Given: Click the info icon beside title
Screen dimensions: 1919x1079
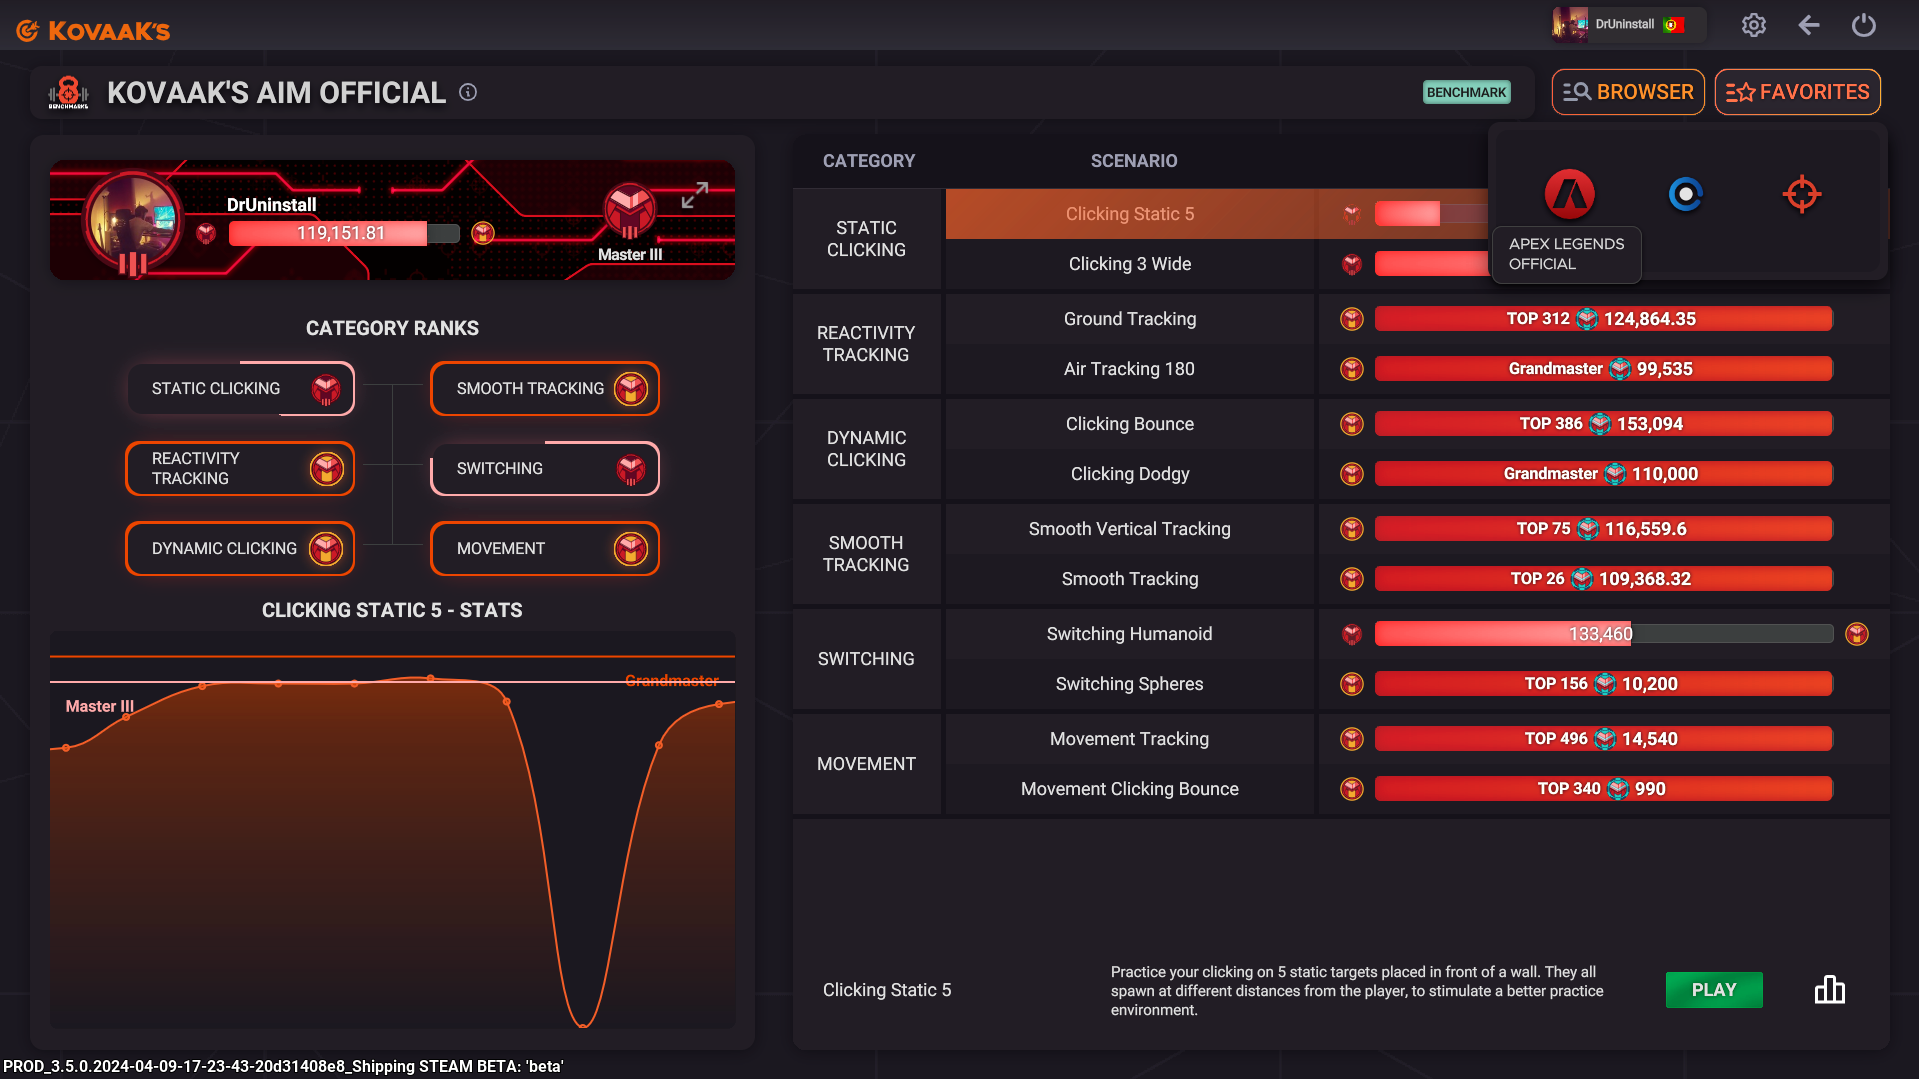Looking at the screenshot, I should click(x=468, y=92).
